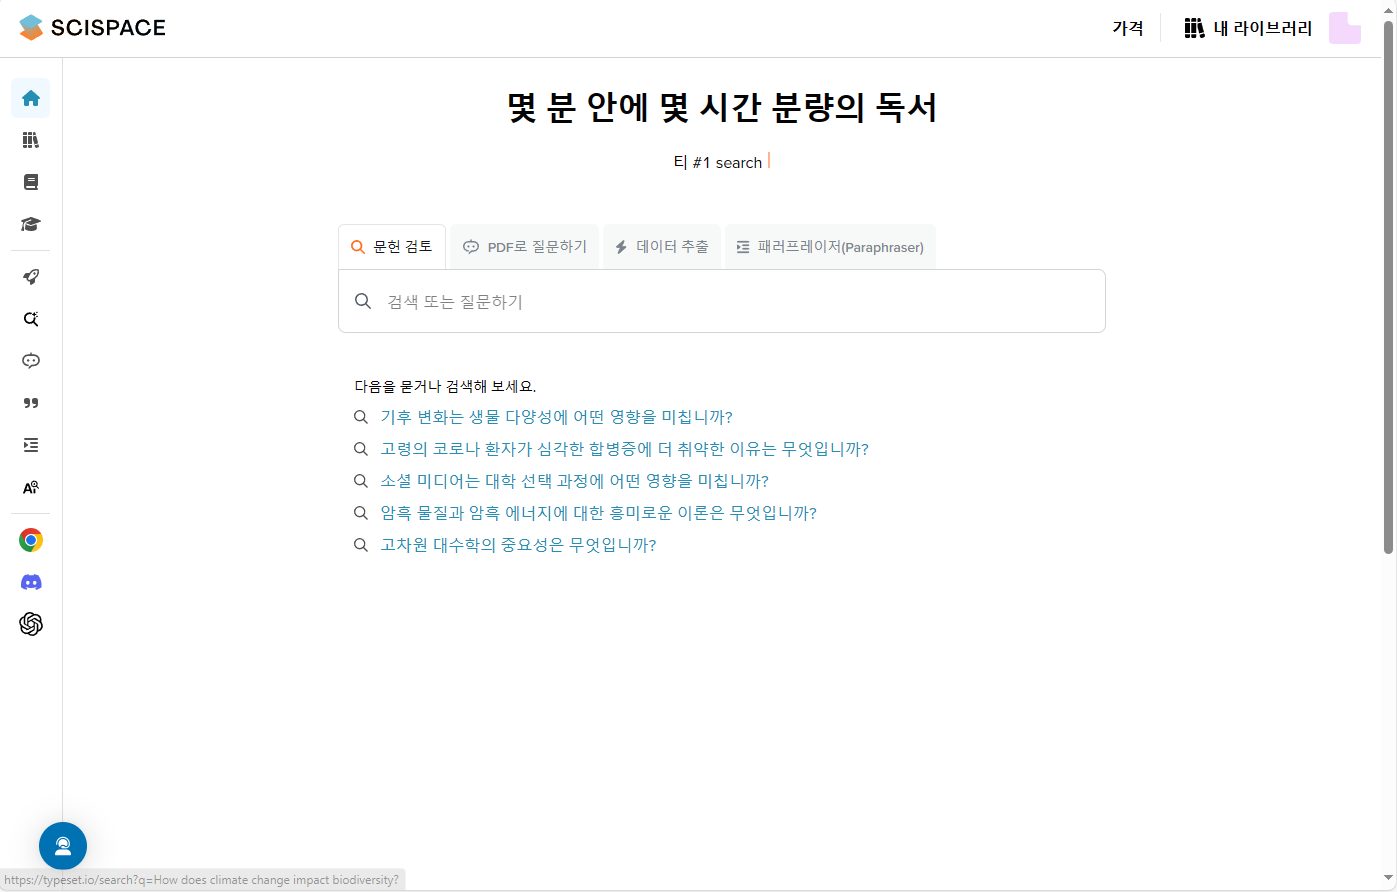Open the 패러프레이저(Paraphraser) tab
This screenshot has width=1397, height=892.
[x=830, y=247]
